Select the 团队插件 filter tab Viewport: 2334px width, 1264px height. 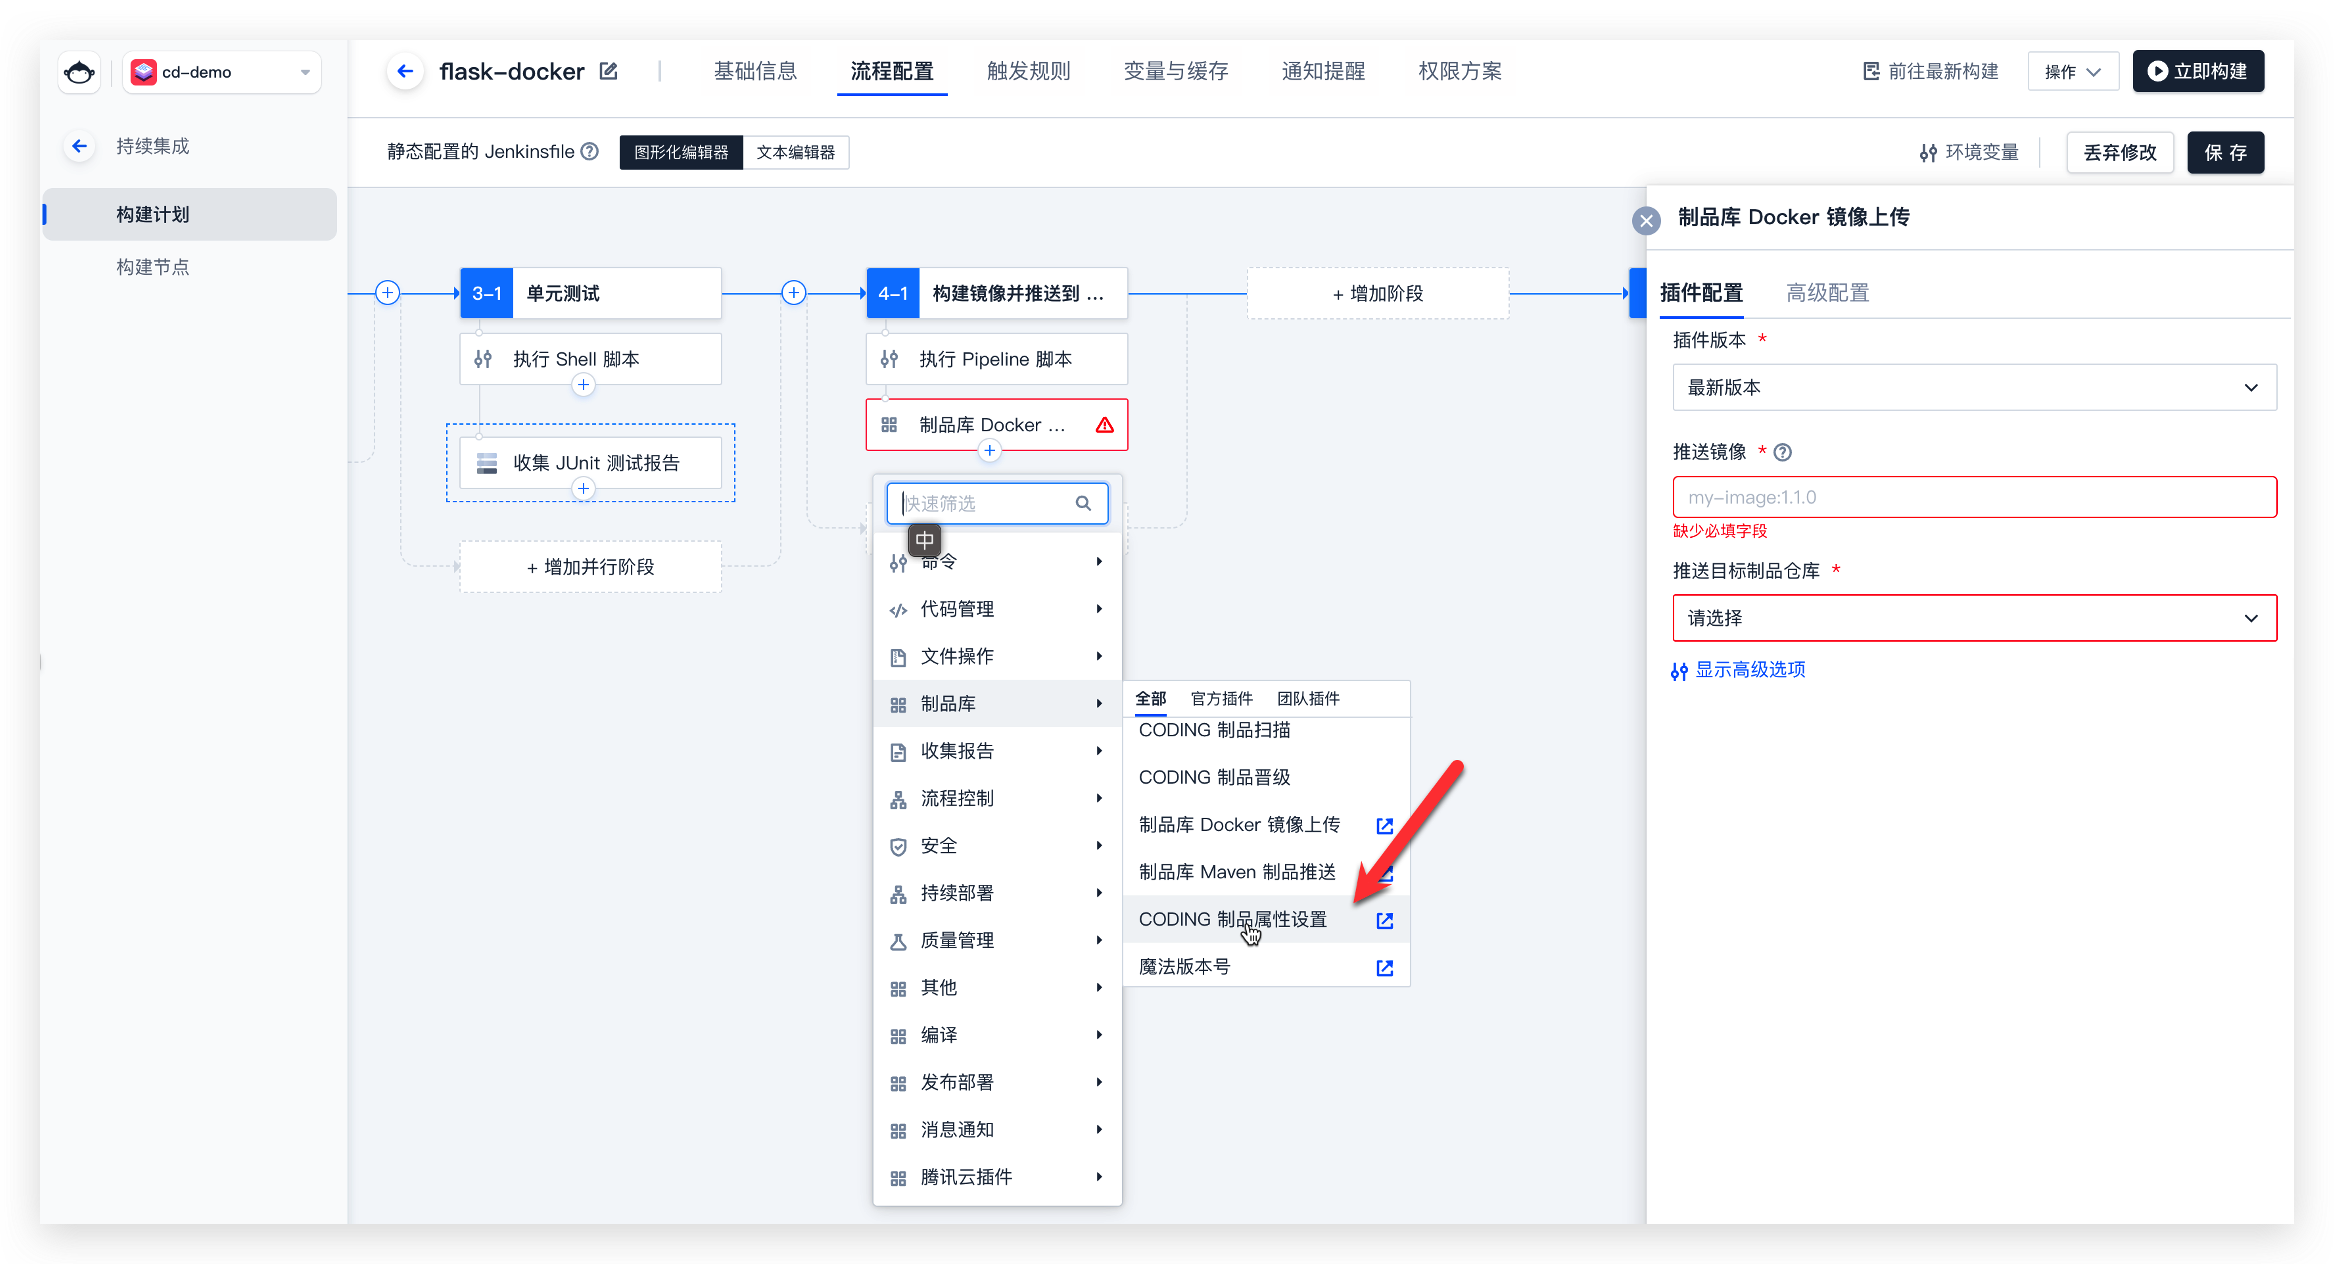pos(1308,698)
